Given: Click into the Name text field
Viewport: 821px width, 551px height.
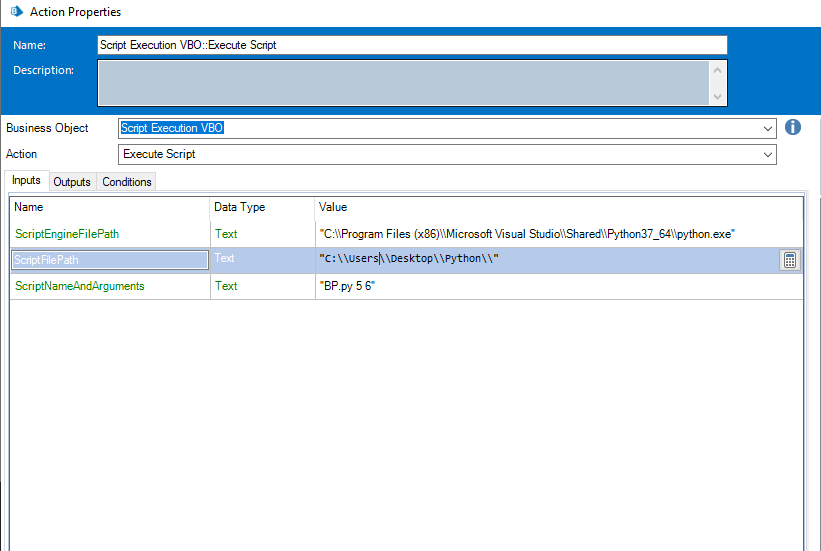Looking at the screenshot, I should (411, 45).
